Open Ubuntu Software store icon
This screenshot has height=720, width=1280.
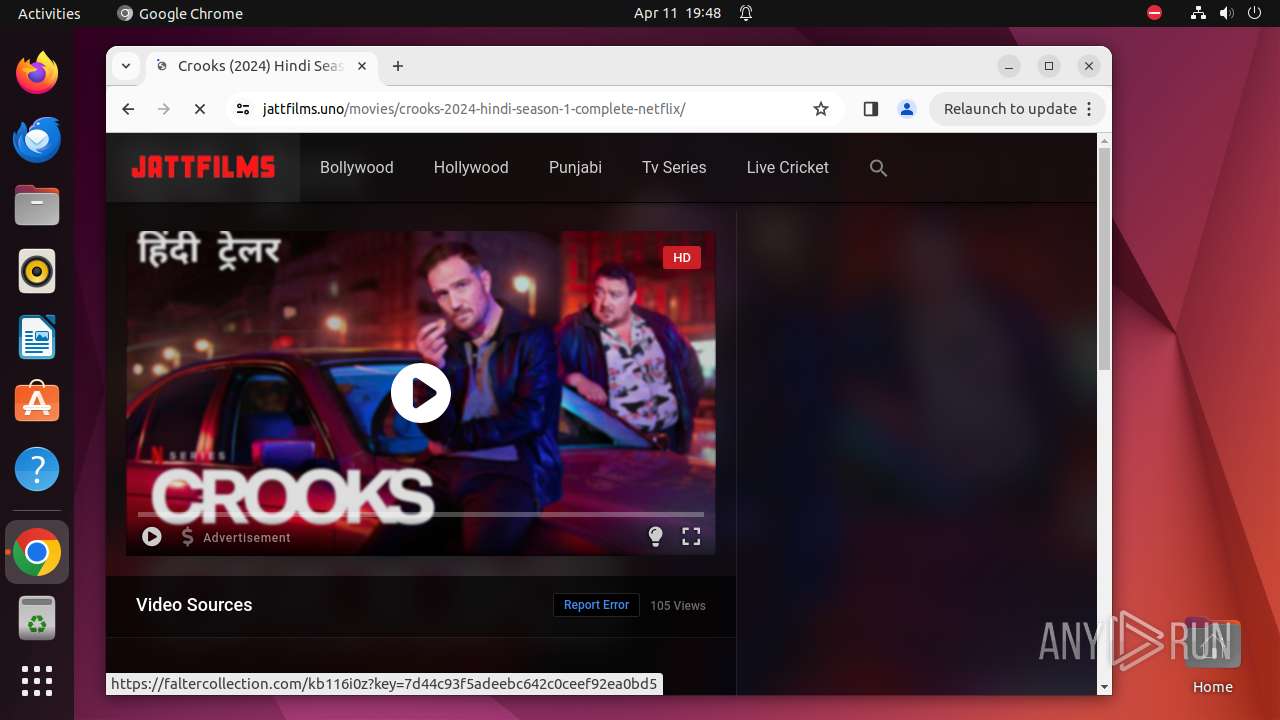(x=37, y=403)
